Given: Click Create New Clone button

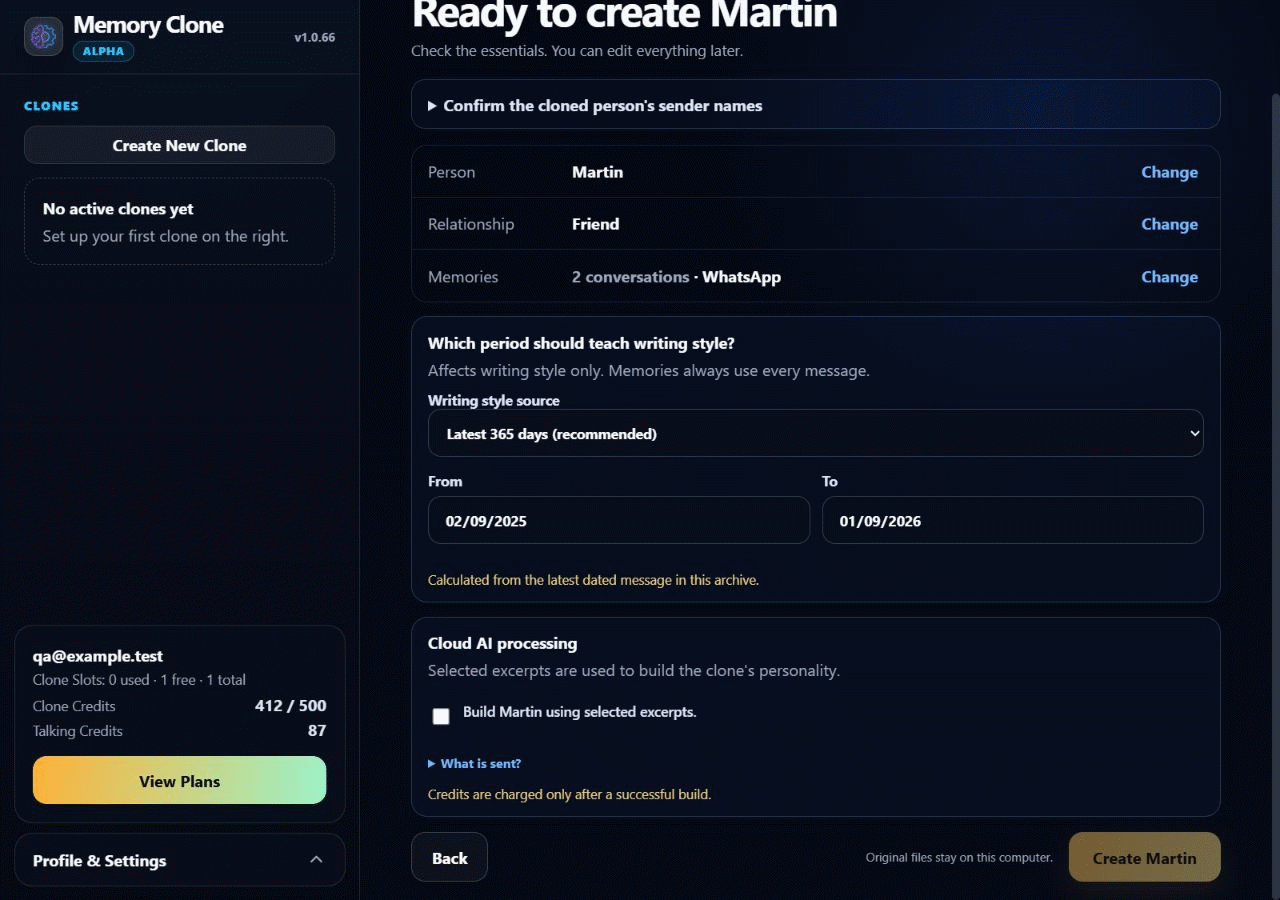Looking at the screenshot, I should (x=179, y=145).
